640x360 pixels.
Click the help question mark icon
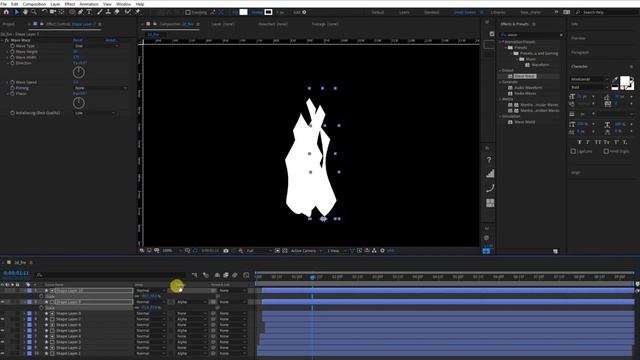pyautogui.click(x=489, y=160)
